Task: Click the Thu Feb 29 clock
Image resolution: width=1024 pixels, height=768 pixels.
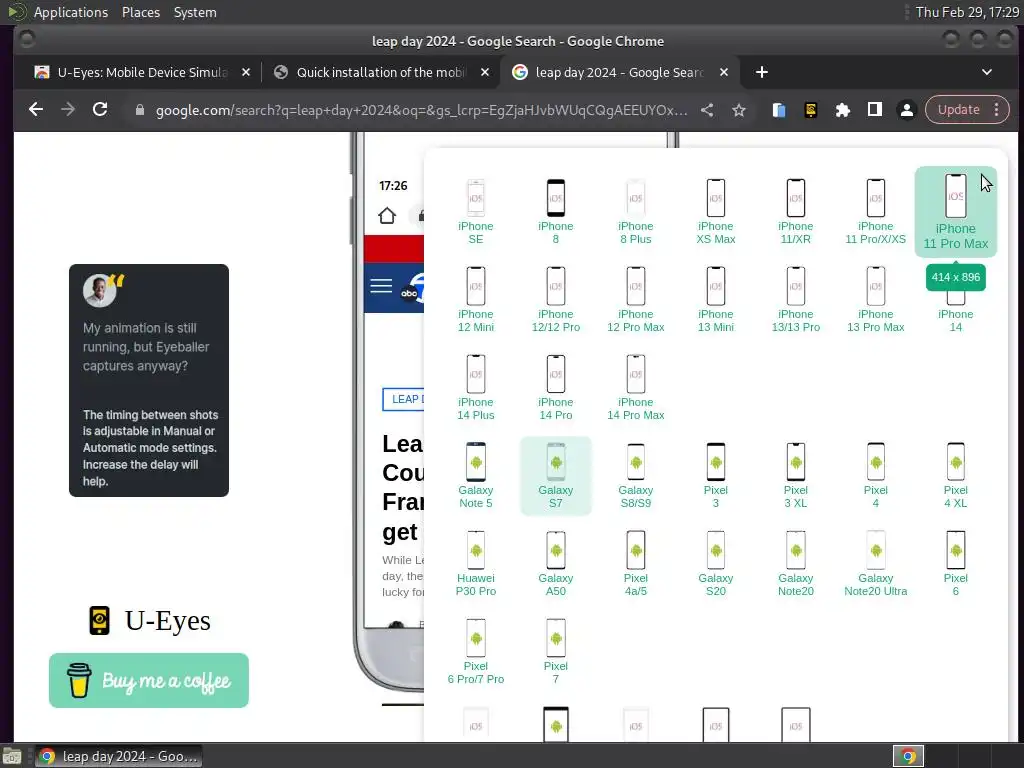Action: pos(967,12)
